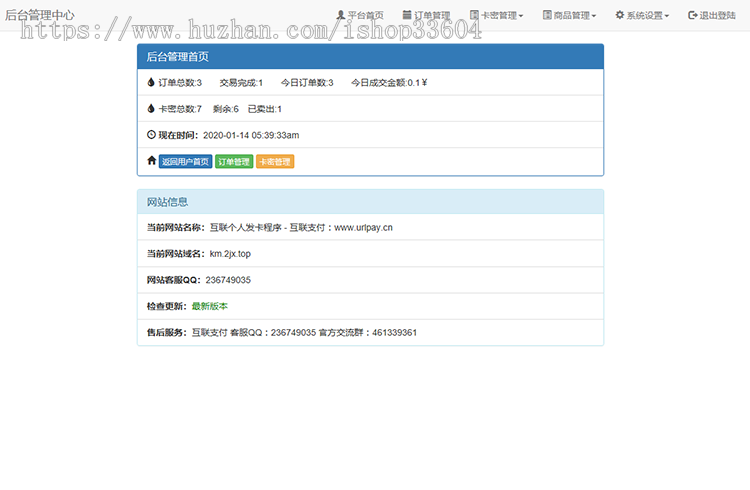This screenshot has height=490, width=750.
Task: Click the list icon beside 订单管理 in navbar
Action: pos(407,15)
